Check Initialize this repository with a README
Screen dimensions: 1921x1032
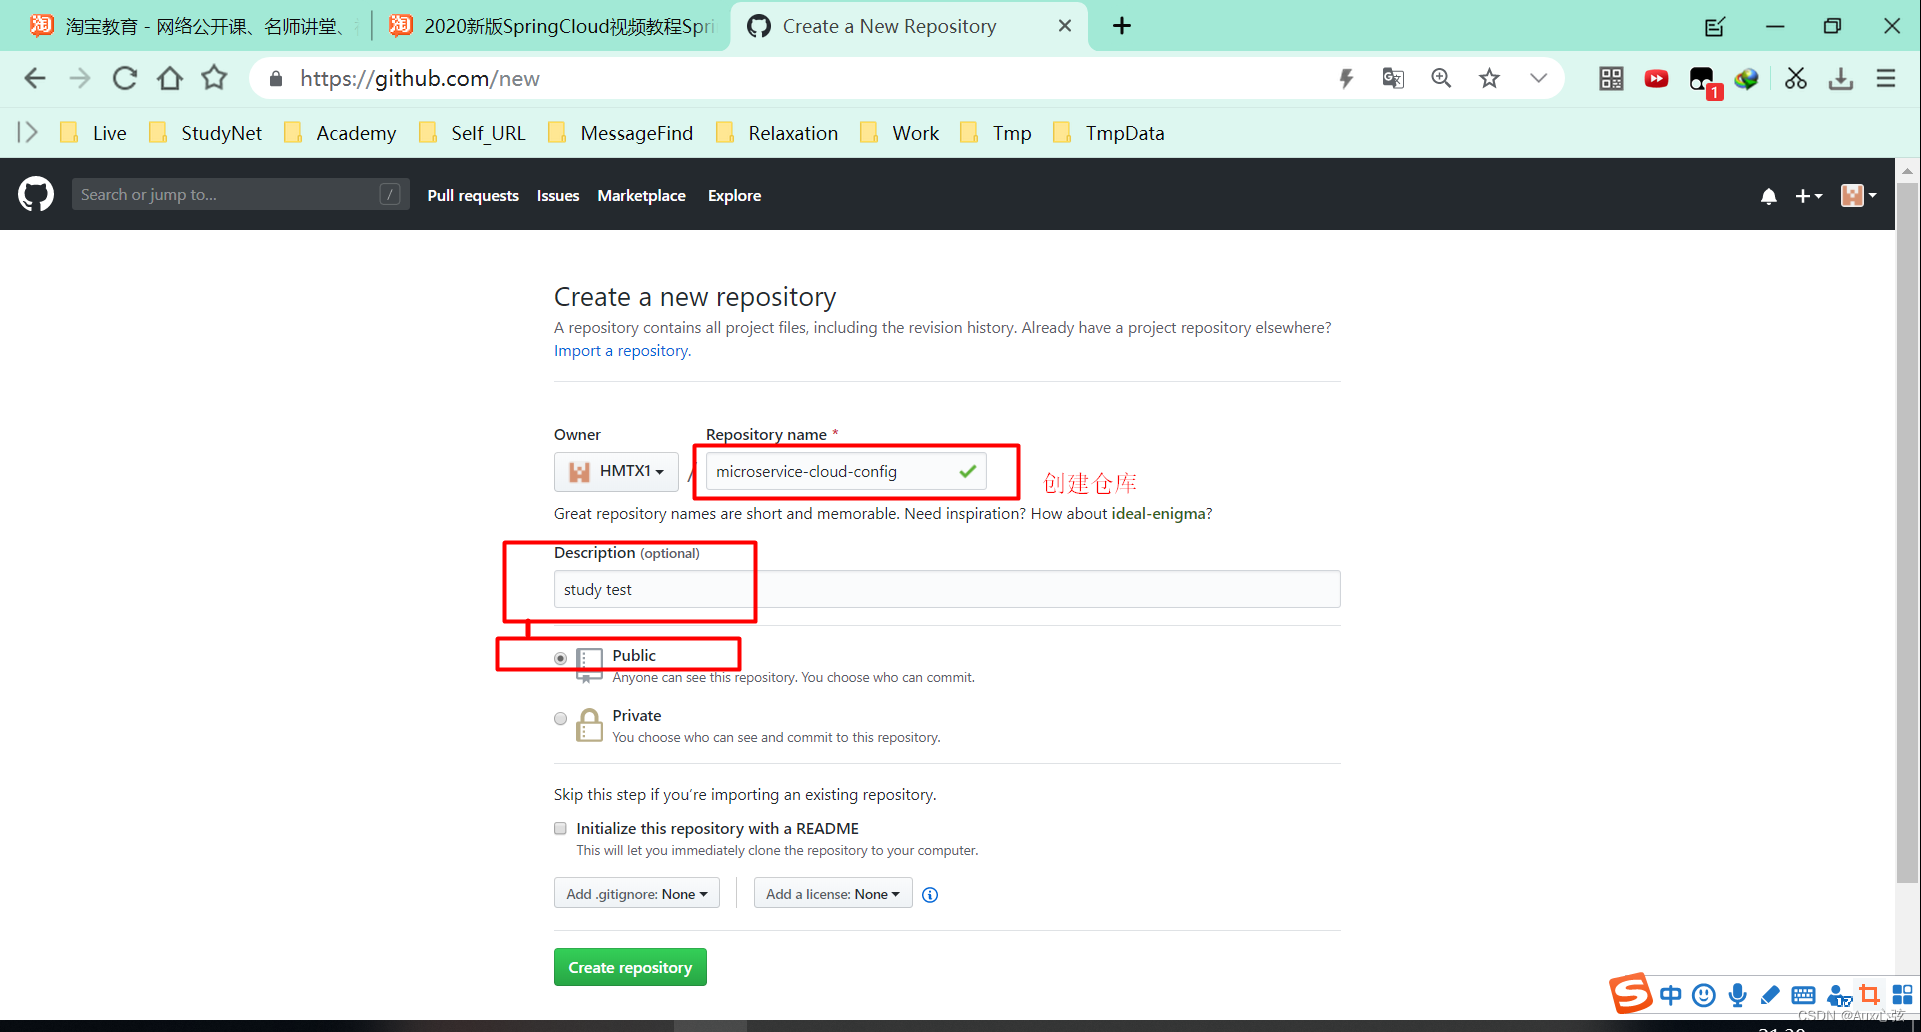click(560, 828)
